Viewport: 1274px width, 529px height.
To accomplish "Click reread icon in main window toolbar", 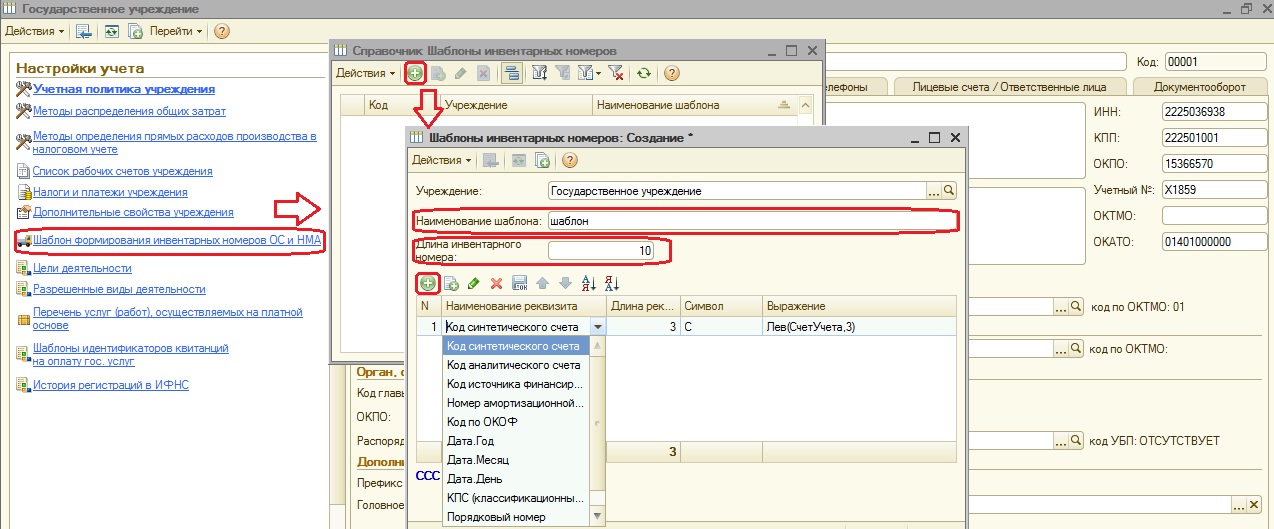I will [x=111, y=31].
